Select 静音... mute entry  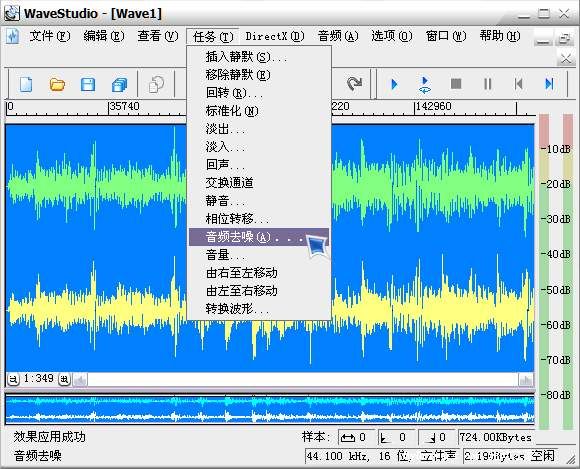[x=259, y=201]
